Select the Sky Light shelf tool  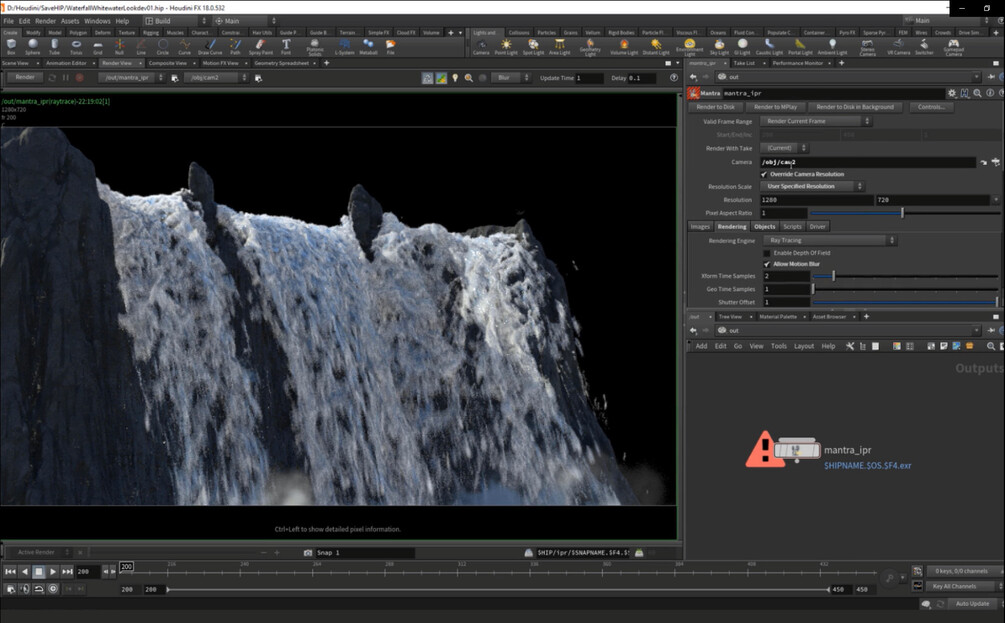[719, 46]
